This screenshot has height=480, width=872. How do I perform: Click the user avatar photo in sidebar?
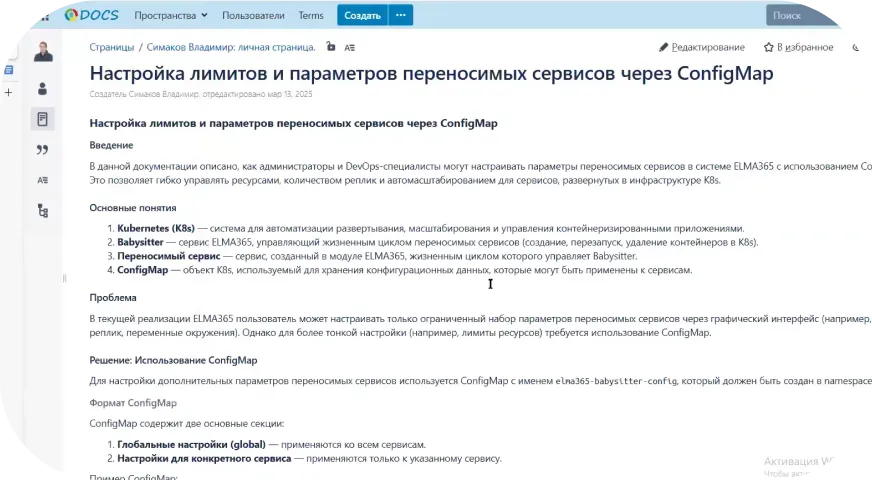(43, 51)
